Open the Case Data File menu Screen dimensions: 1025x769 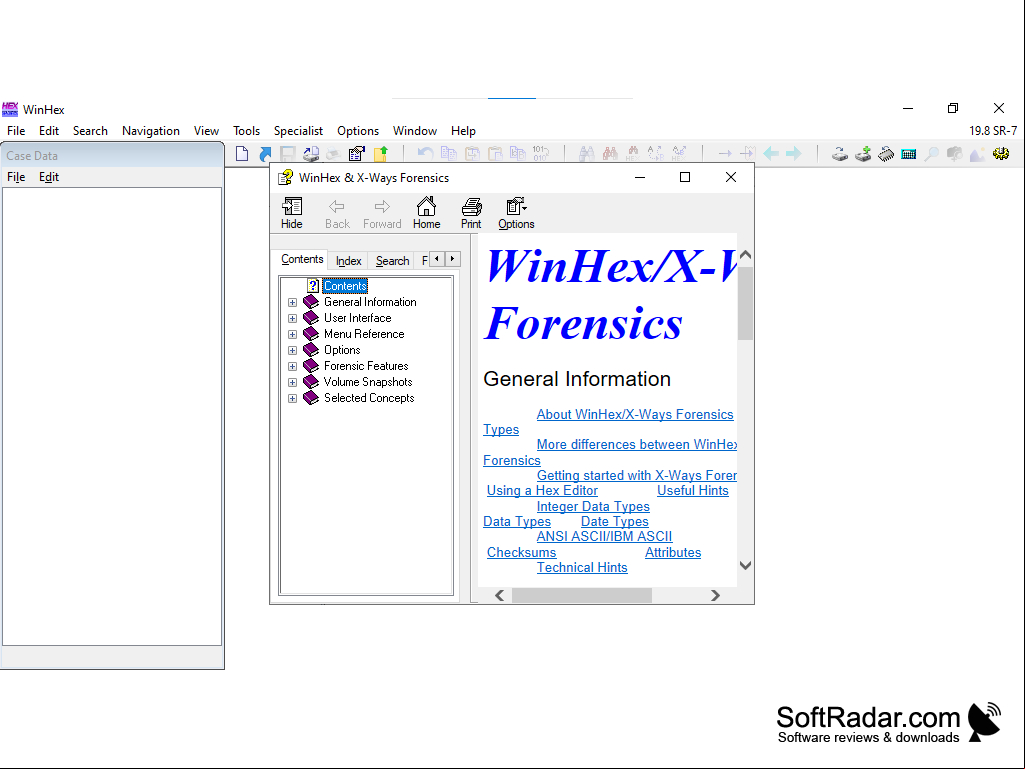click(x=16, y=177)
